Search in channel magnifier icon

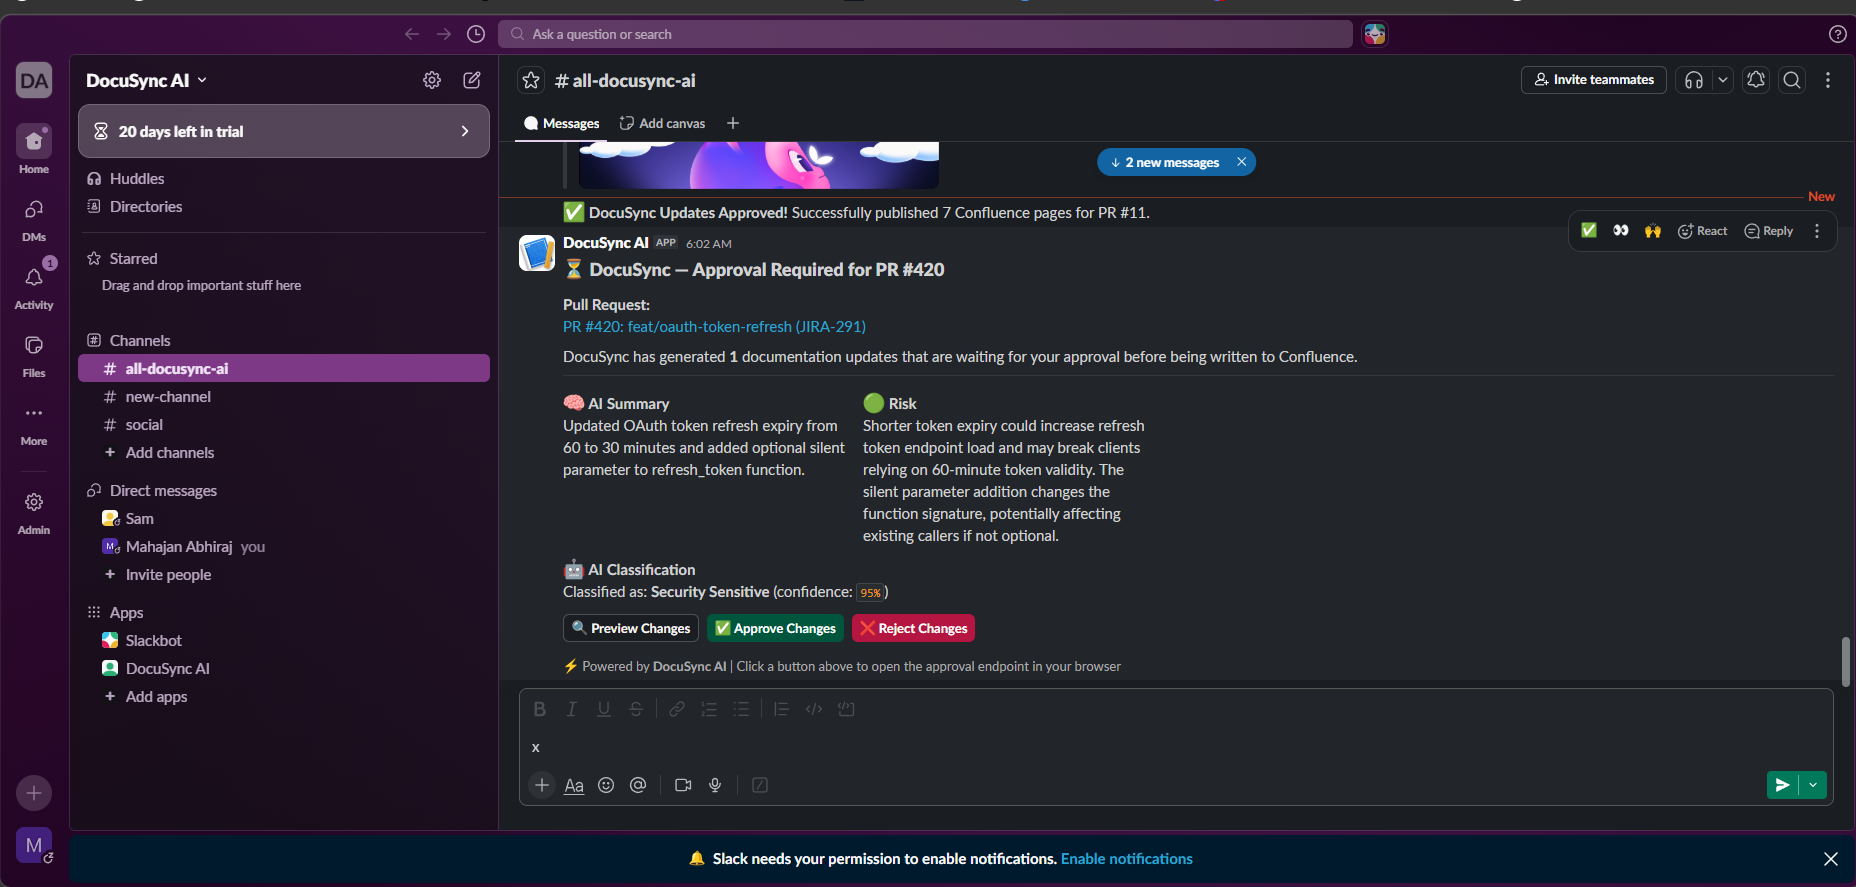1792,80
